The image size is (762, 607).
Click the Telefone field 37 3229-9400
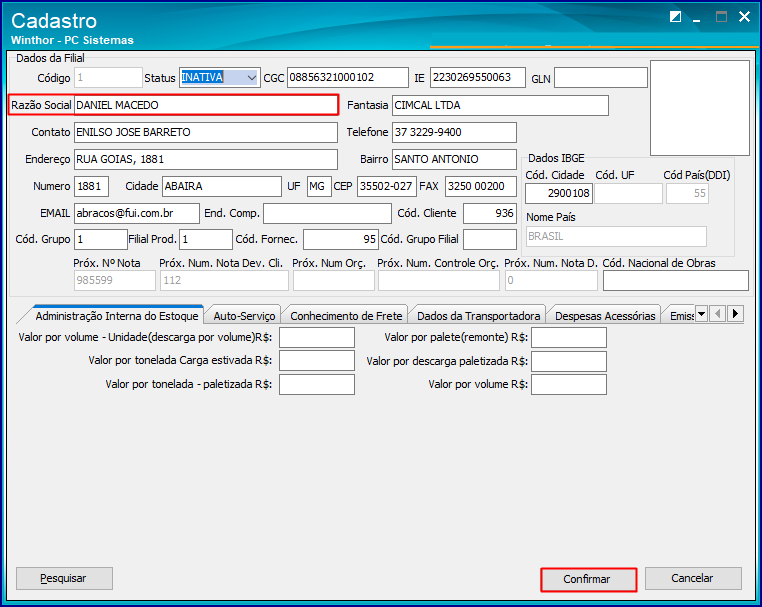(454, 133)
